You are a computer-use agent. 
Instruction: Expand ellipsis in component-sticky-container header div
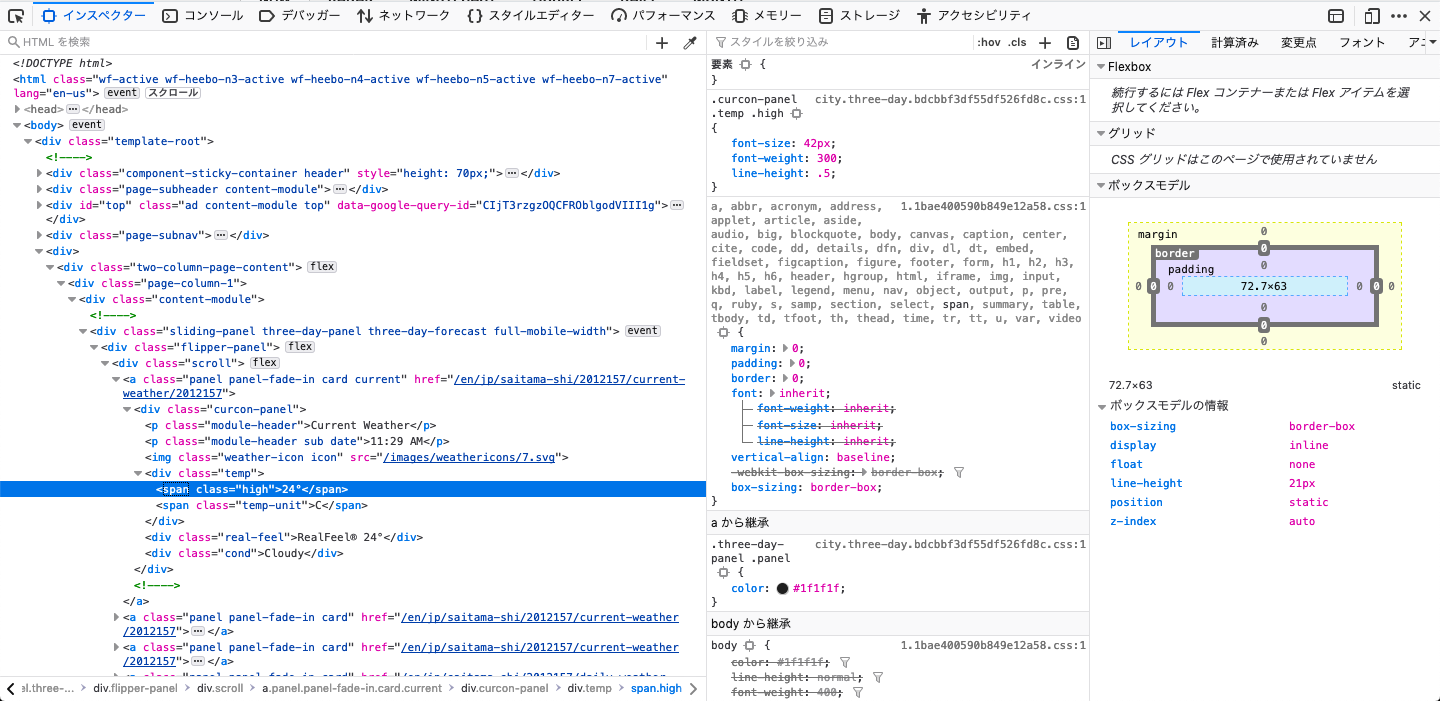(x=512, y=173)
